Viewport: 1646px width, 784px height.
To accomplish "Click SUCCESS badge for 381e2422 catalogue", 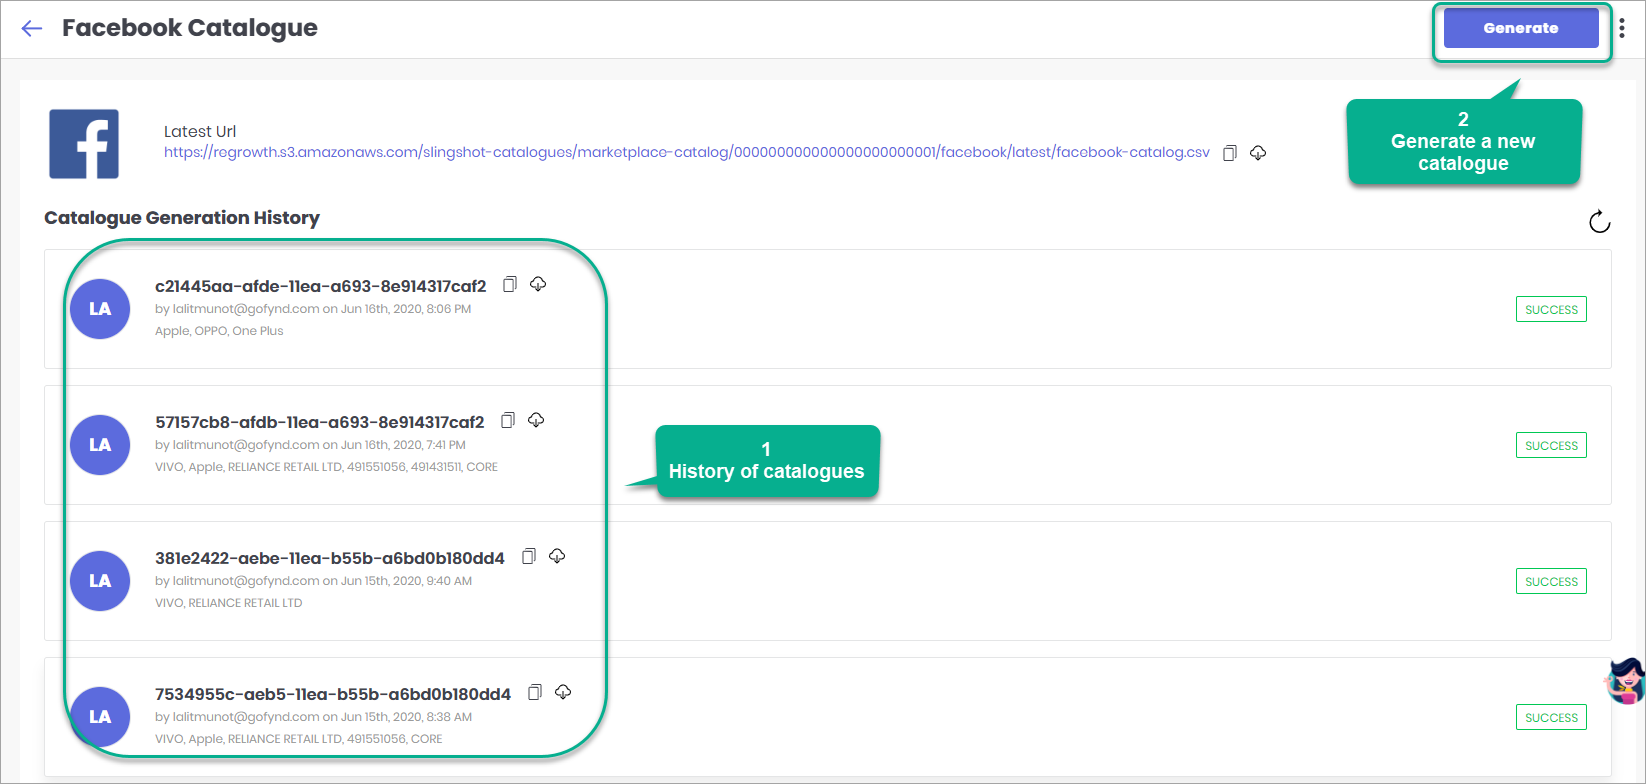I will tap(1551, 582).
